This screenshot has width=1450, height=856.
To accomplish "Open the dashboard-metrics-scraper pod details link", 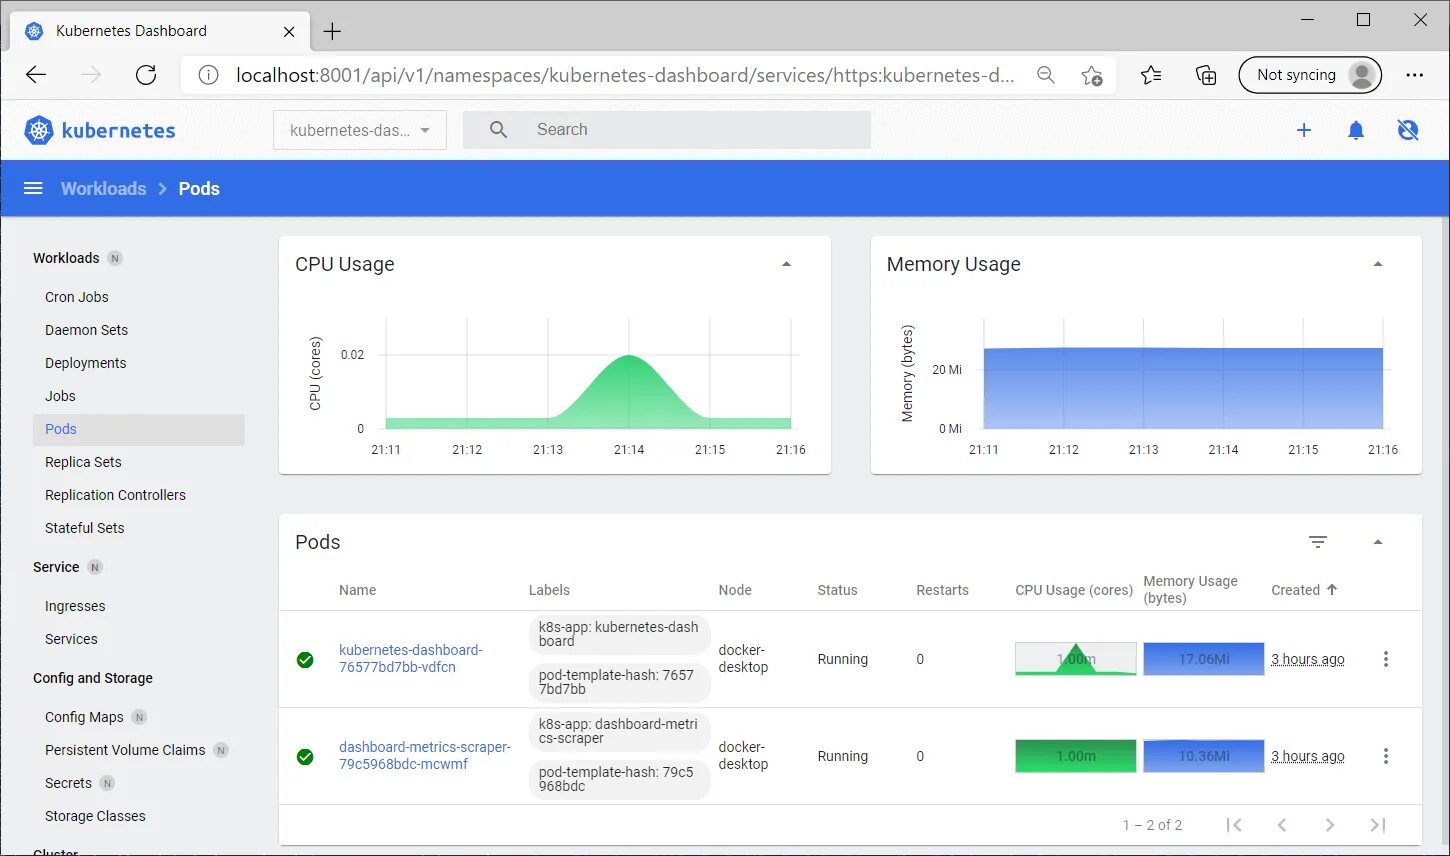I will click(x=425, y=755).
